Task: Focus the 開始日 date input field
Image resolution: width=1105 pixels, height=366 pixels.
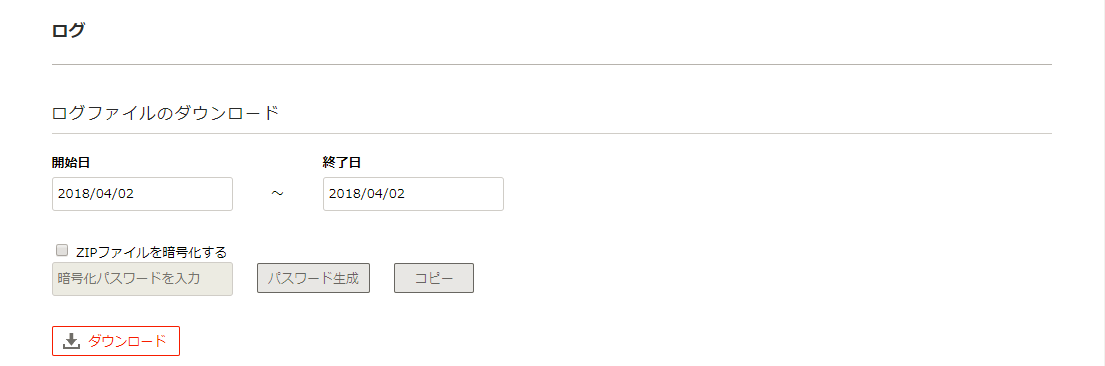Action: tap(142, 194)
